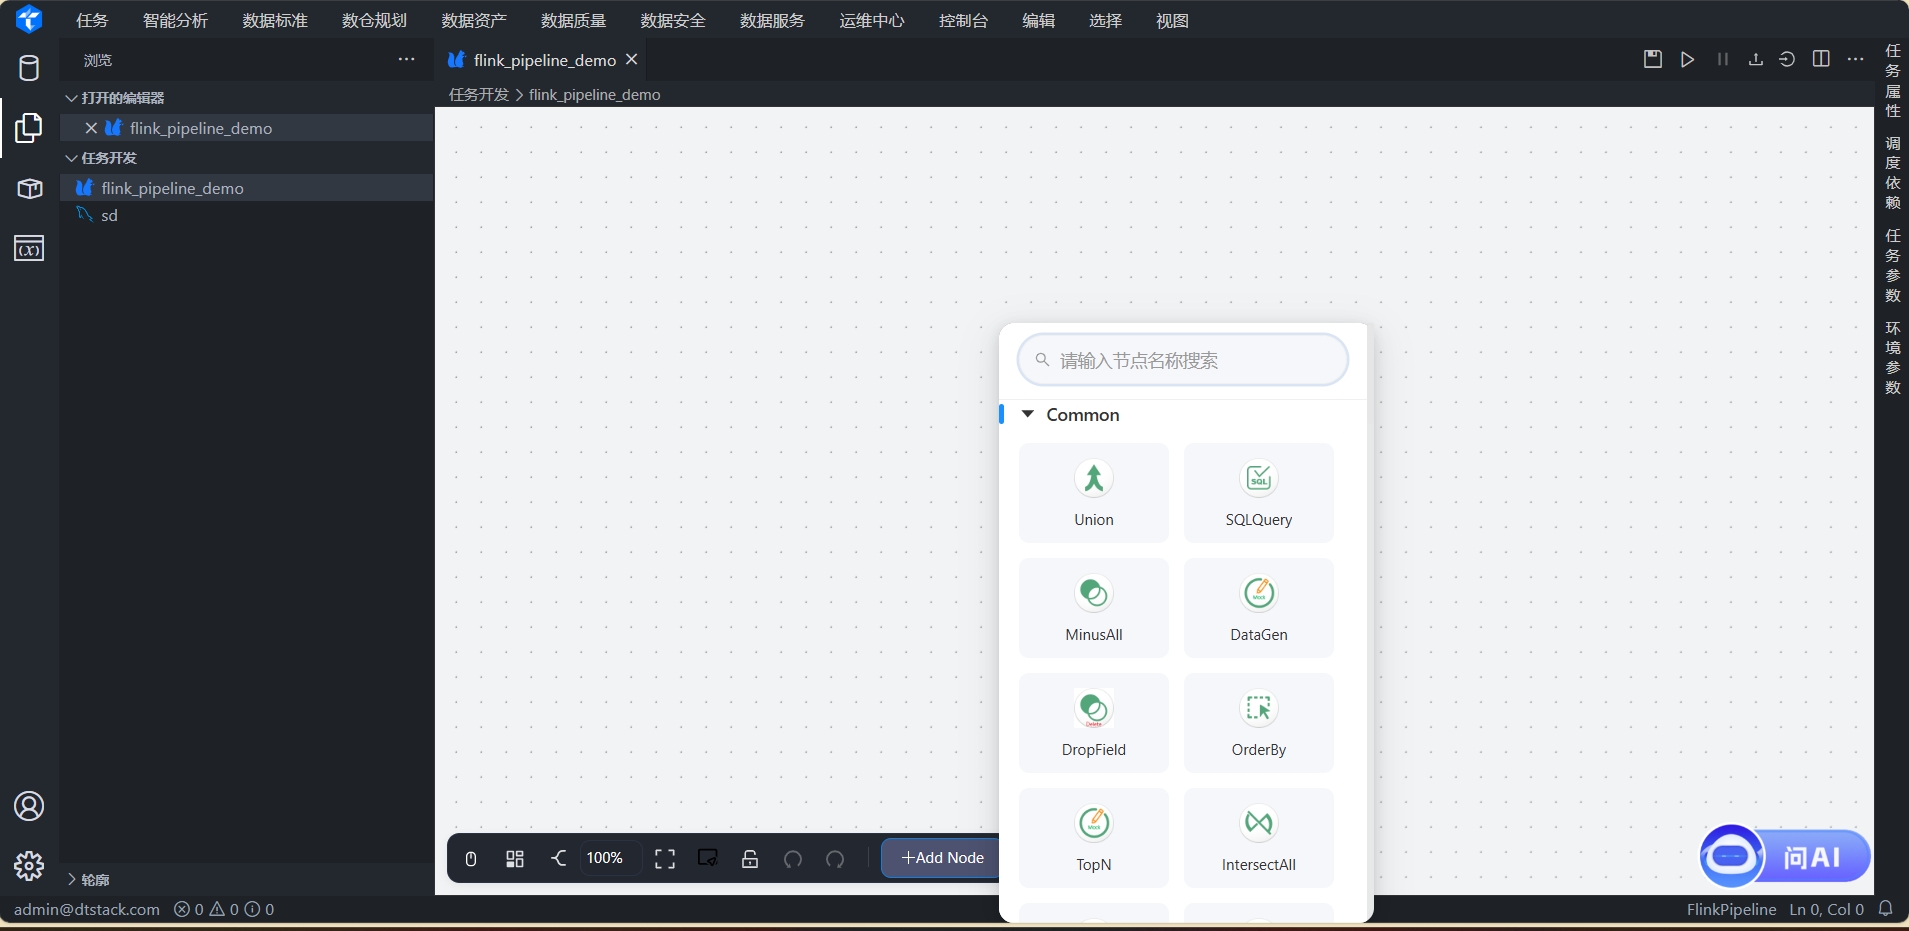Image resolution: width=1909 pixels, height=931 pixels.
Task: Select the IntersectAll node
Action: tap(1259, 838)
